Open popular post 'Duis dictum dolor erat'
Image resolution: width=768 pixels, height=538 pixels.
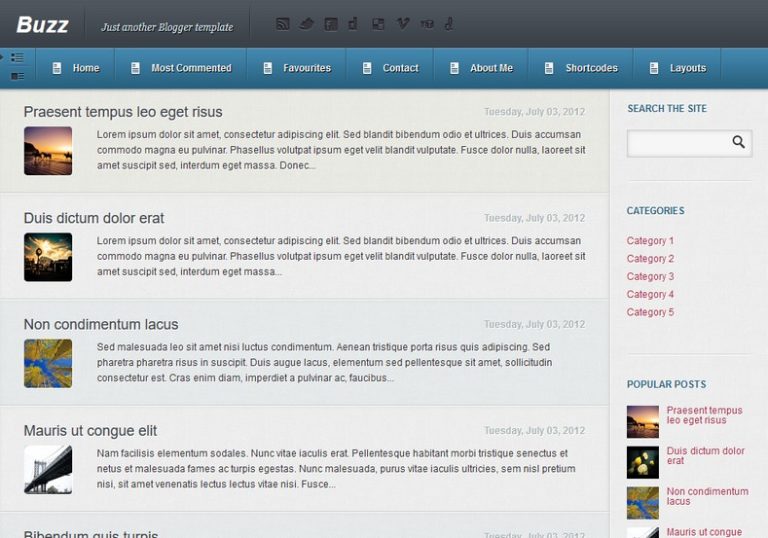[705, 456]
